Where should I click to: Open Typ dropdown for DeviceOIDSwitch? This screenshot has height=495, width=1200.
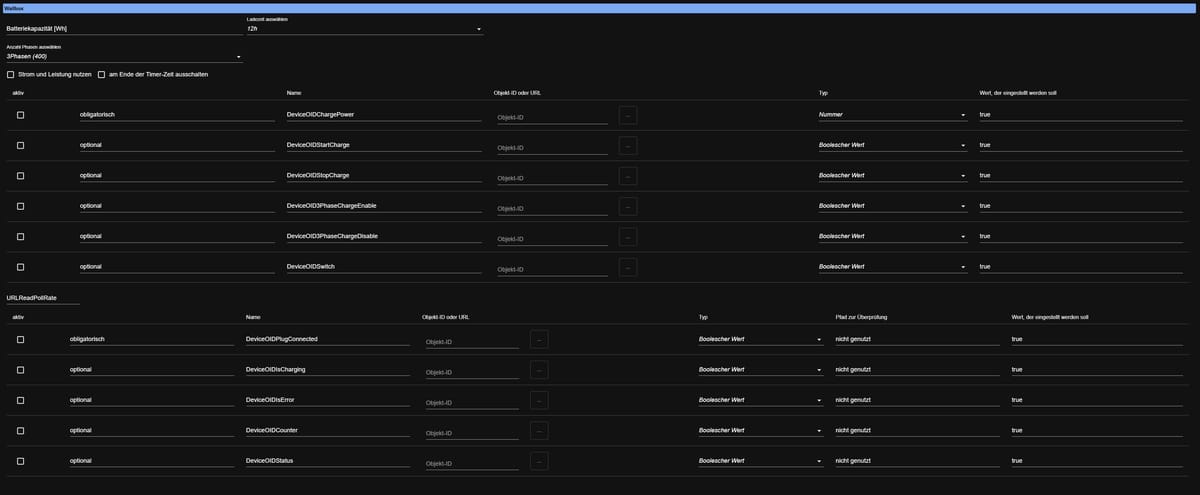(892, 267)
